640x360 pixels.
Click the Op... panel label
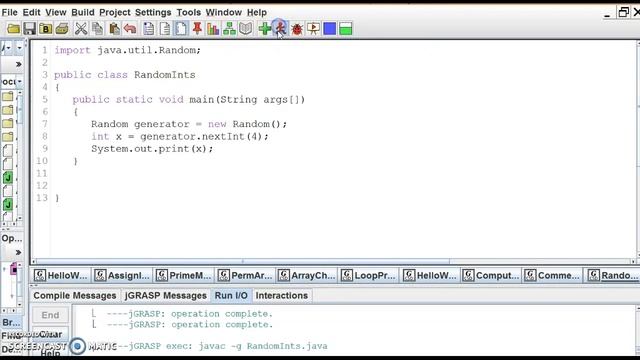coord(12,238)
